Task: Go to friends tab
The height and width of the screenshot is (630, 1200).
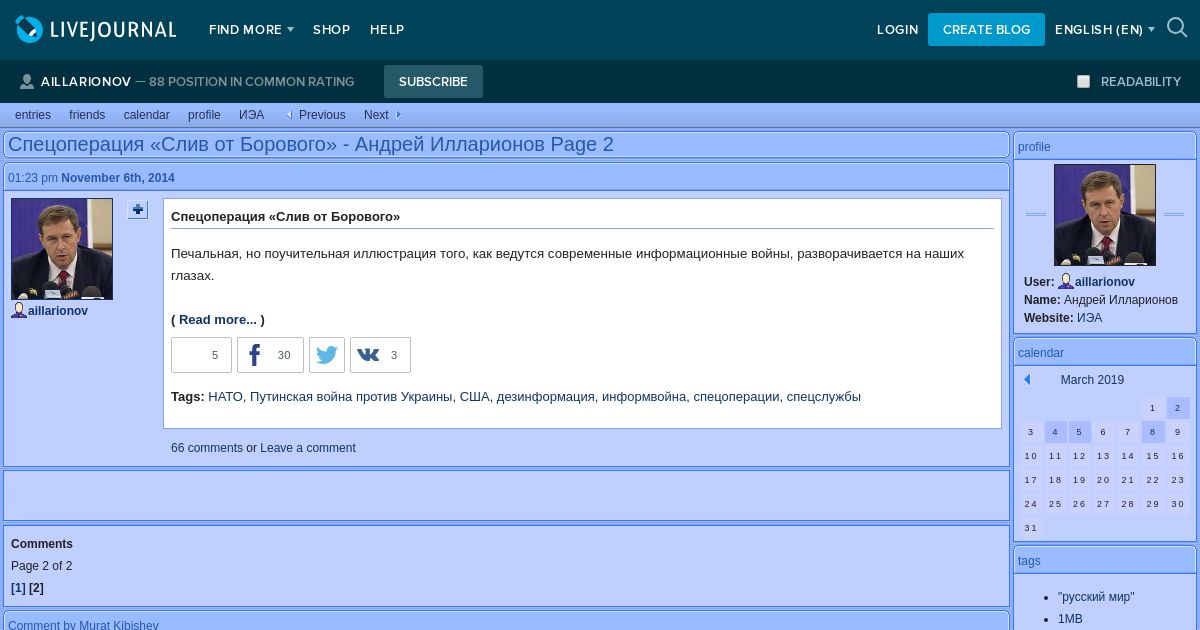Action: pos(87,115)
